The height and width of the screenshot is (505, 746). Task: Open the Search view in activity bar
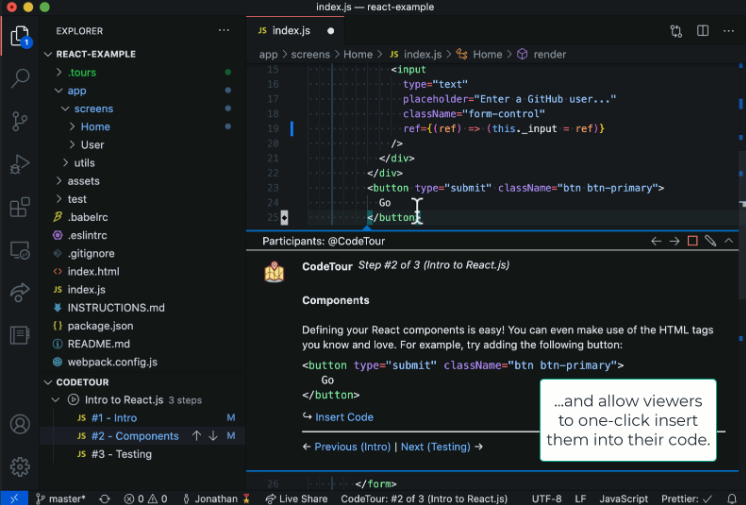click(x=20, y=79)
